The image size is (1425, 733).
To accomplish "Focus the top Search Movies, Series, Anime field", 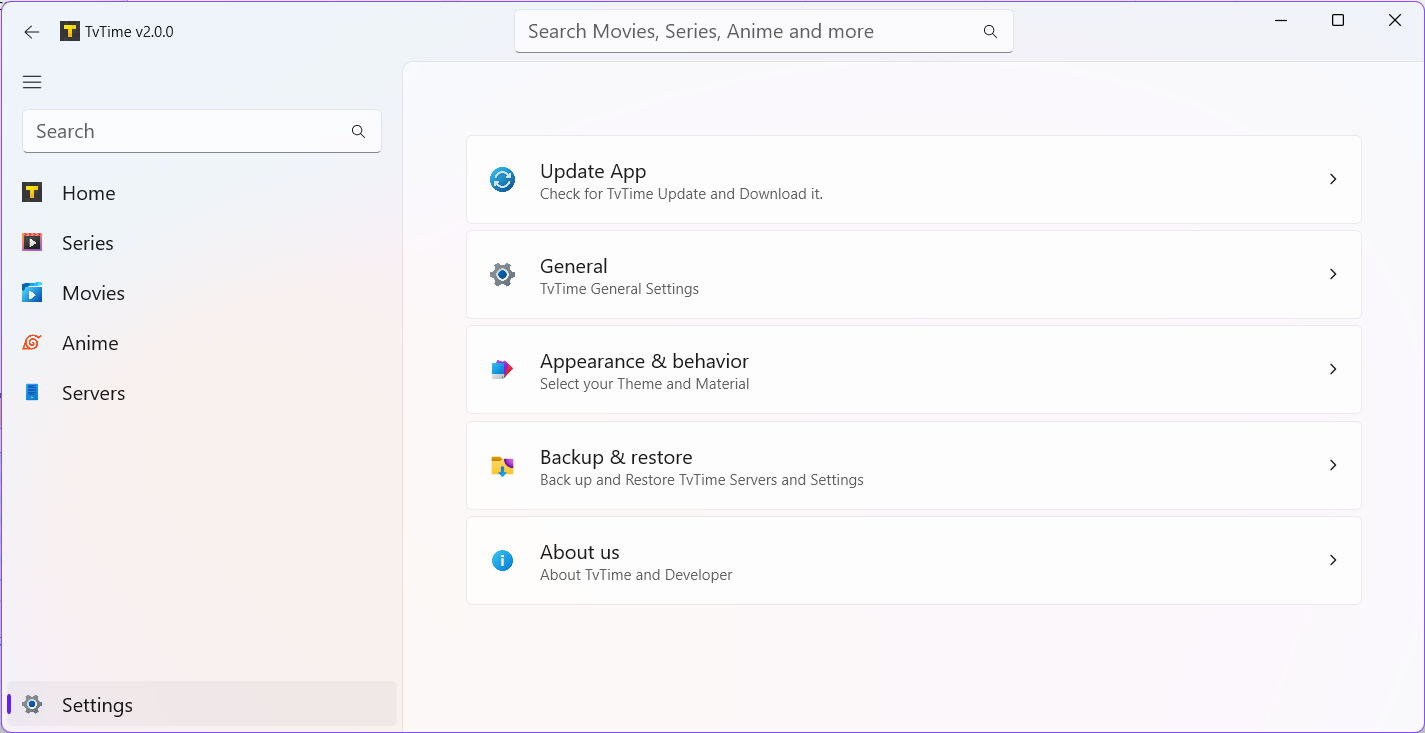I will [x=763, y=31].
